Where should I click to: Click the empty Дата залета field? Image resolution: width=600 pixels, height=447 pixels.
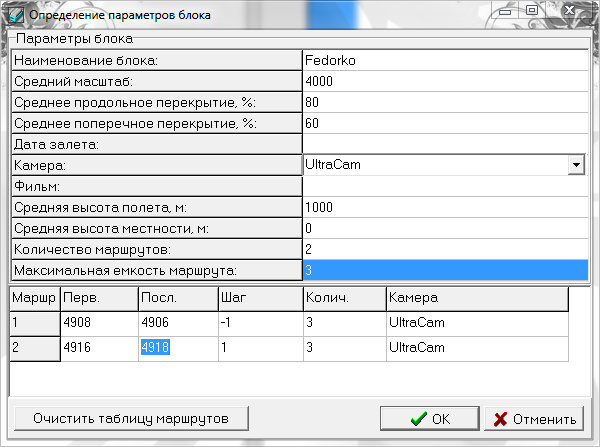pyautogui.click(x=445, y=145)
